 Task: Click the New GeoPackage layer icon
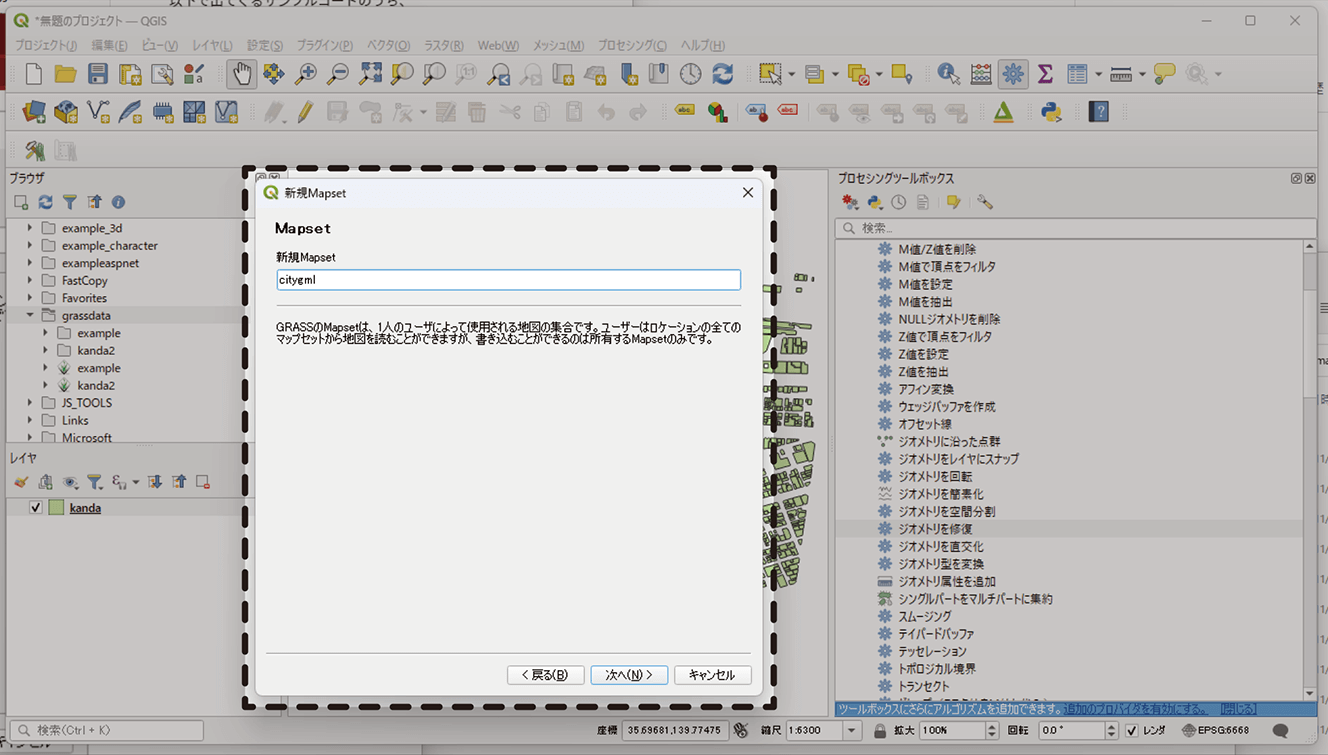(66, 112)
